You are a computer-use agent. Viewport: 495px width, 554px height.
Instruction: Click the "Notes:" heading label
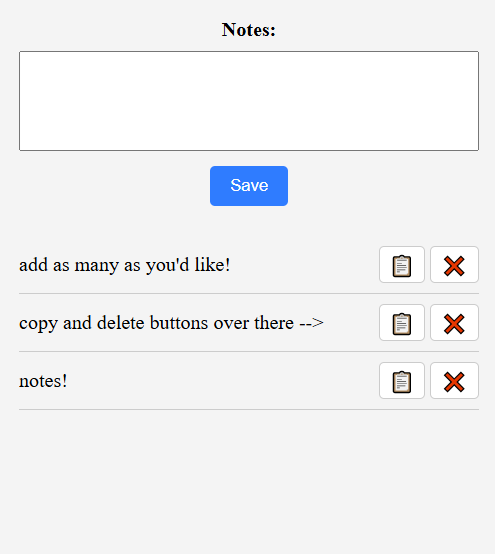pyautogui.click(x=249, y=29)
